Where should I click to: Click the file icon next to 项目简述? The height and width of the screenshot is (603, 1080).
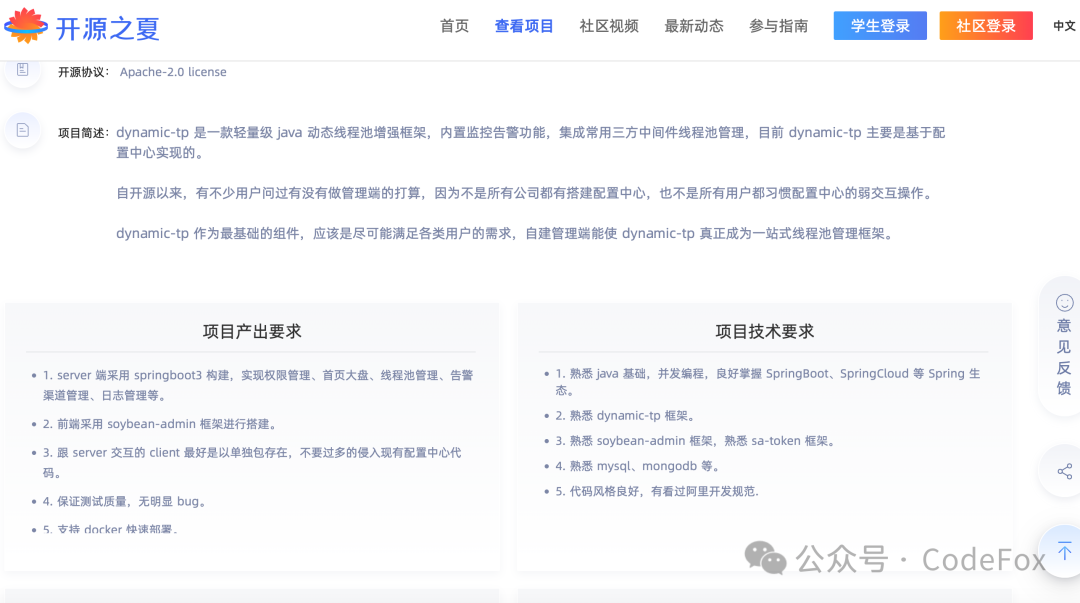point(22,130)
